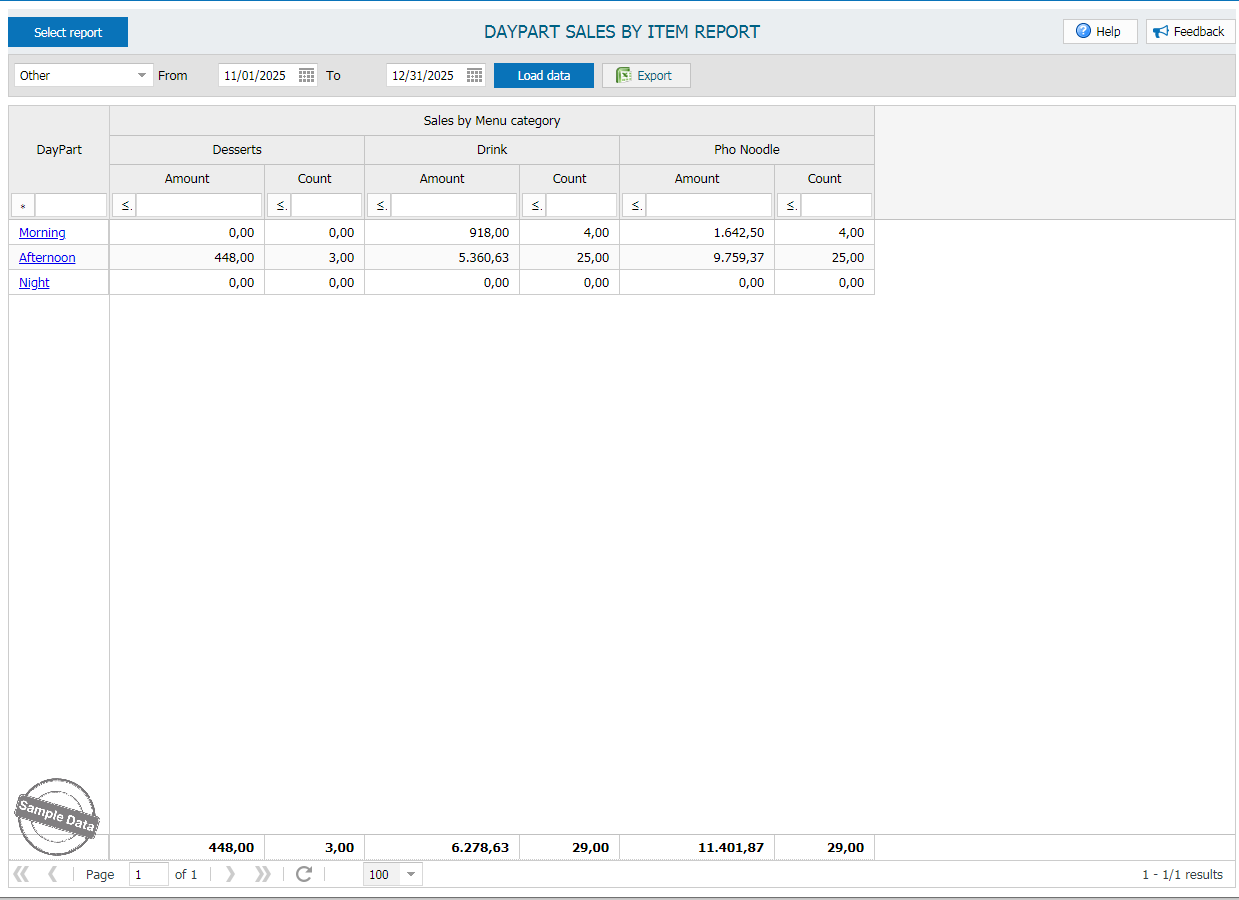Image resolution: width=1239 pixels, height=900 pixels.
Task: Open Pho Noodle Count filter operator menu
Action: click(788, 205)
